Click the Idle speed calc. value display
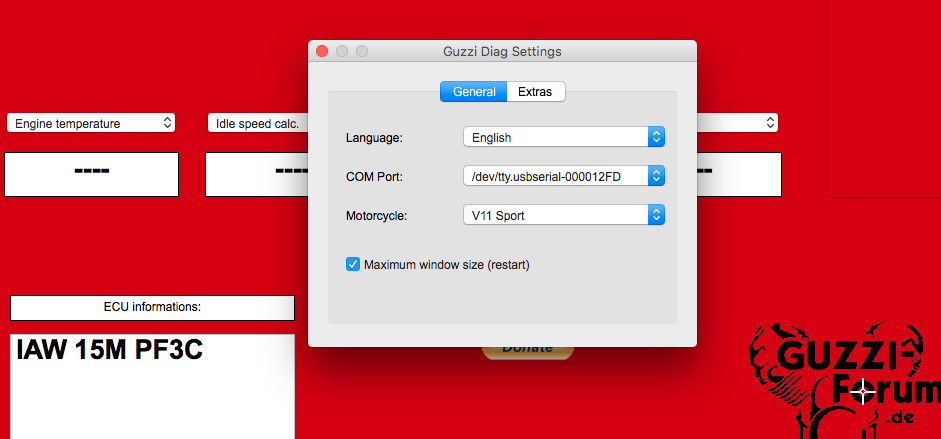Viewport: 941px width, 439px height. click(x=257, y=175)
